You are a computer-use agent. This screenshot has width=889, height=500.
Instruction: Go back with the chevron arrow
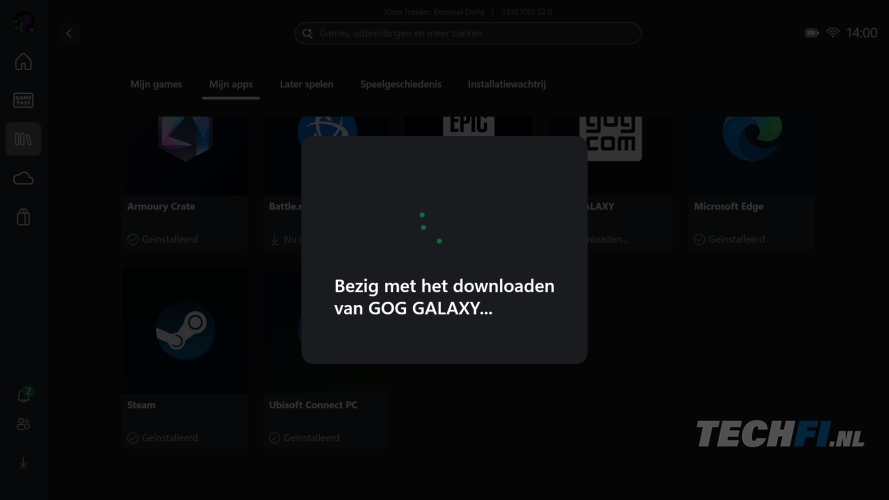[69, 33]
